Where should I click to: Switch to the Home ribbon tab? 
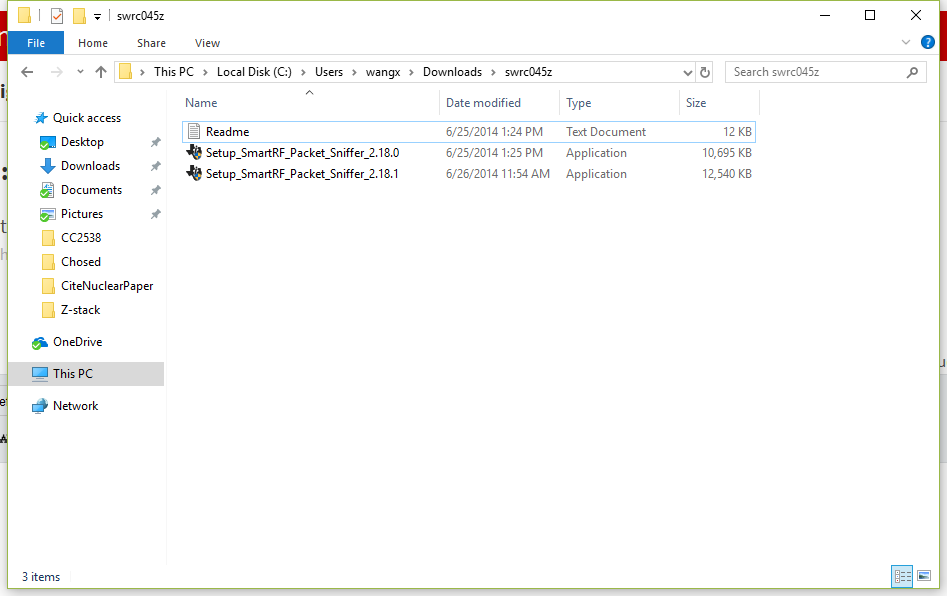pos(92,43)
